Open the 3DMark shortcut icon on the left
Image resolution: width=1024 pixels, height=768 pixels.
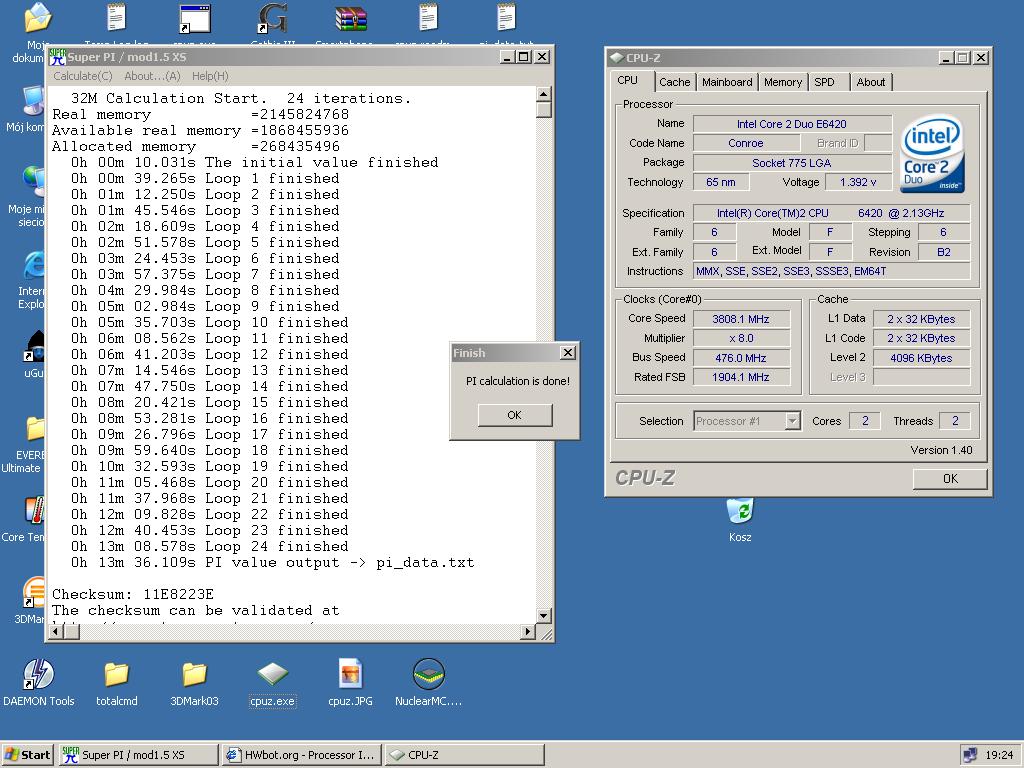(x=33, y=592)
